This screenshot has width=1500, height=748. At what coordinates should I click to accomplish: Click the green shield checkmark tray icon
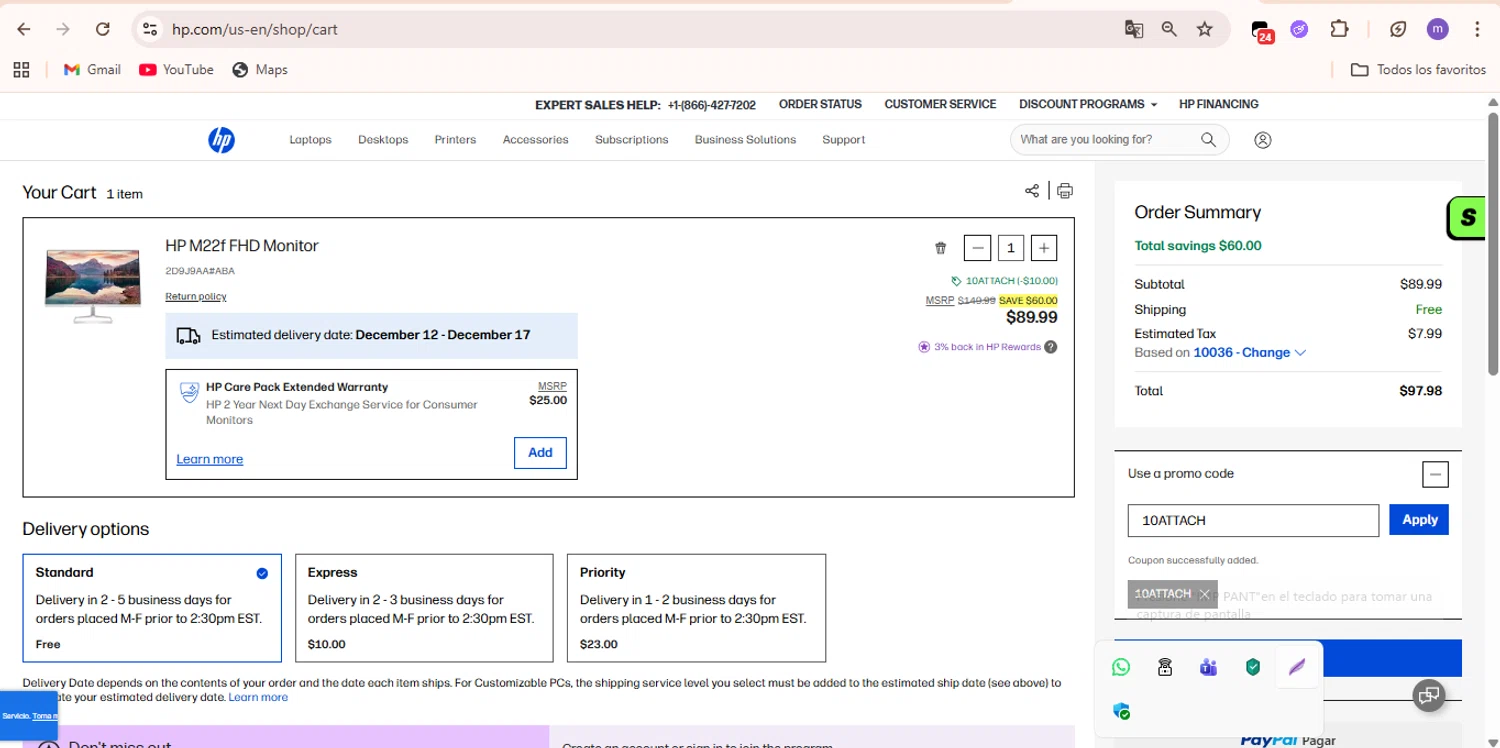pos(1253,667)
